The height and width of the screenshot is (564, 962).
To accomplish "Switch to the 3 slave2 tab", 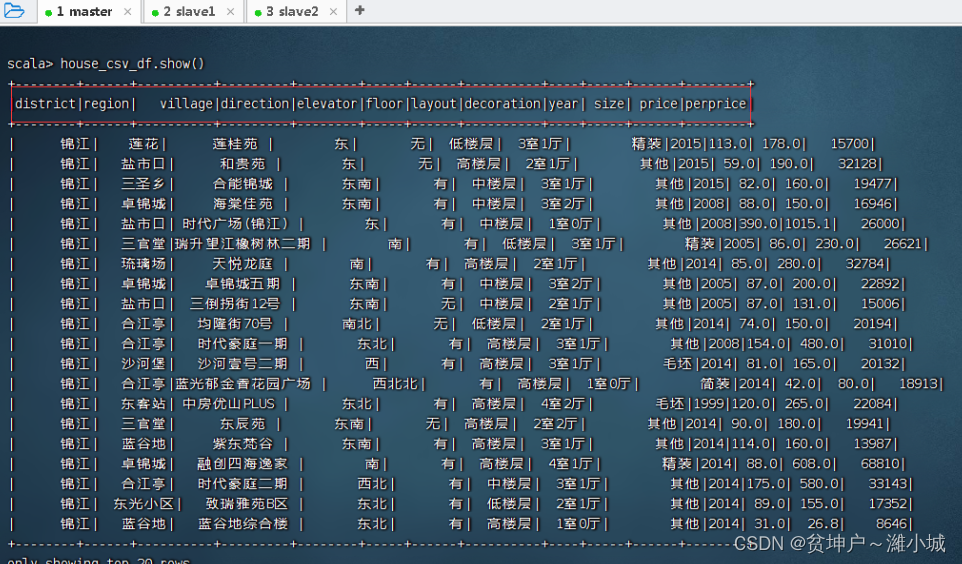I will click(x=292, y=12).
